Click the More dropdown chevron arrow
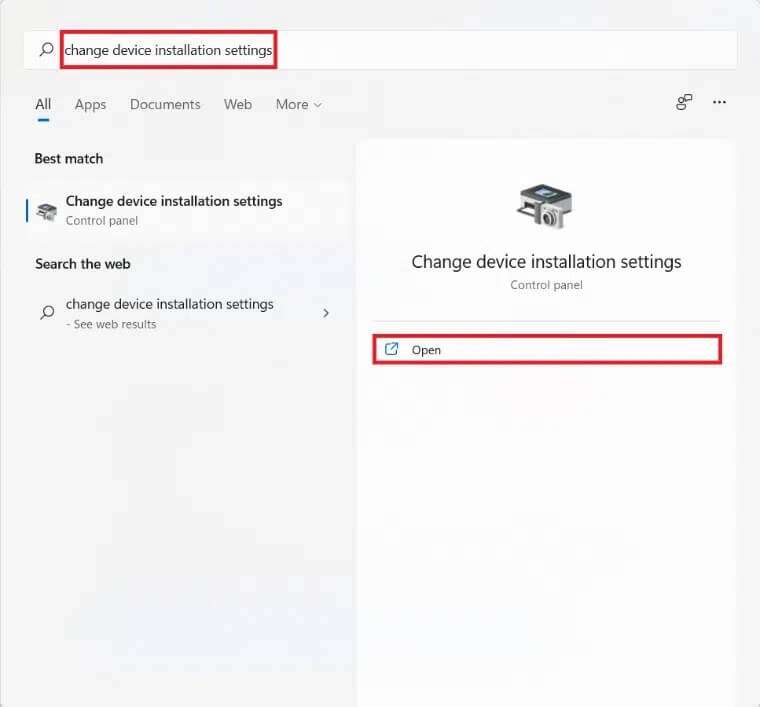This screenshot has height=707, width=760. [x=317, y=105]
